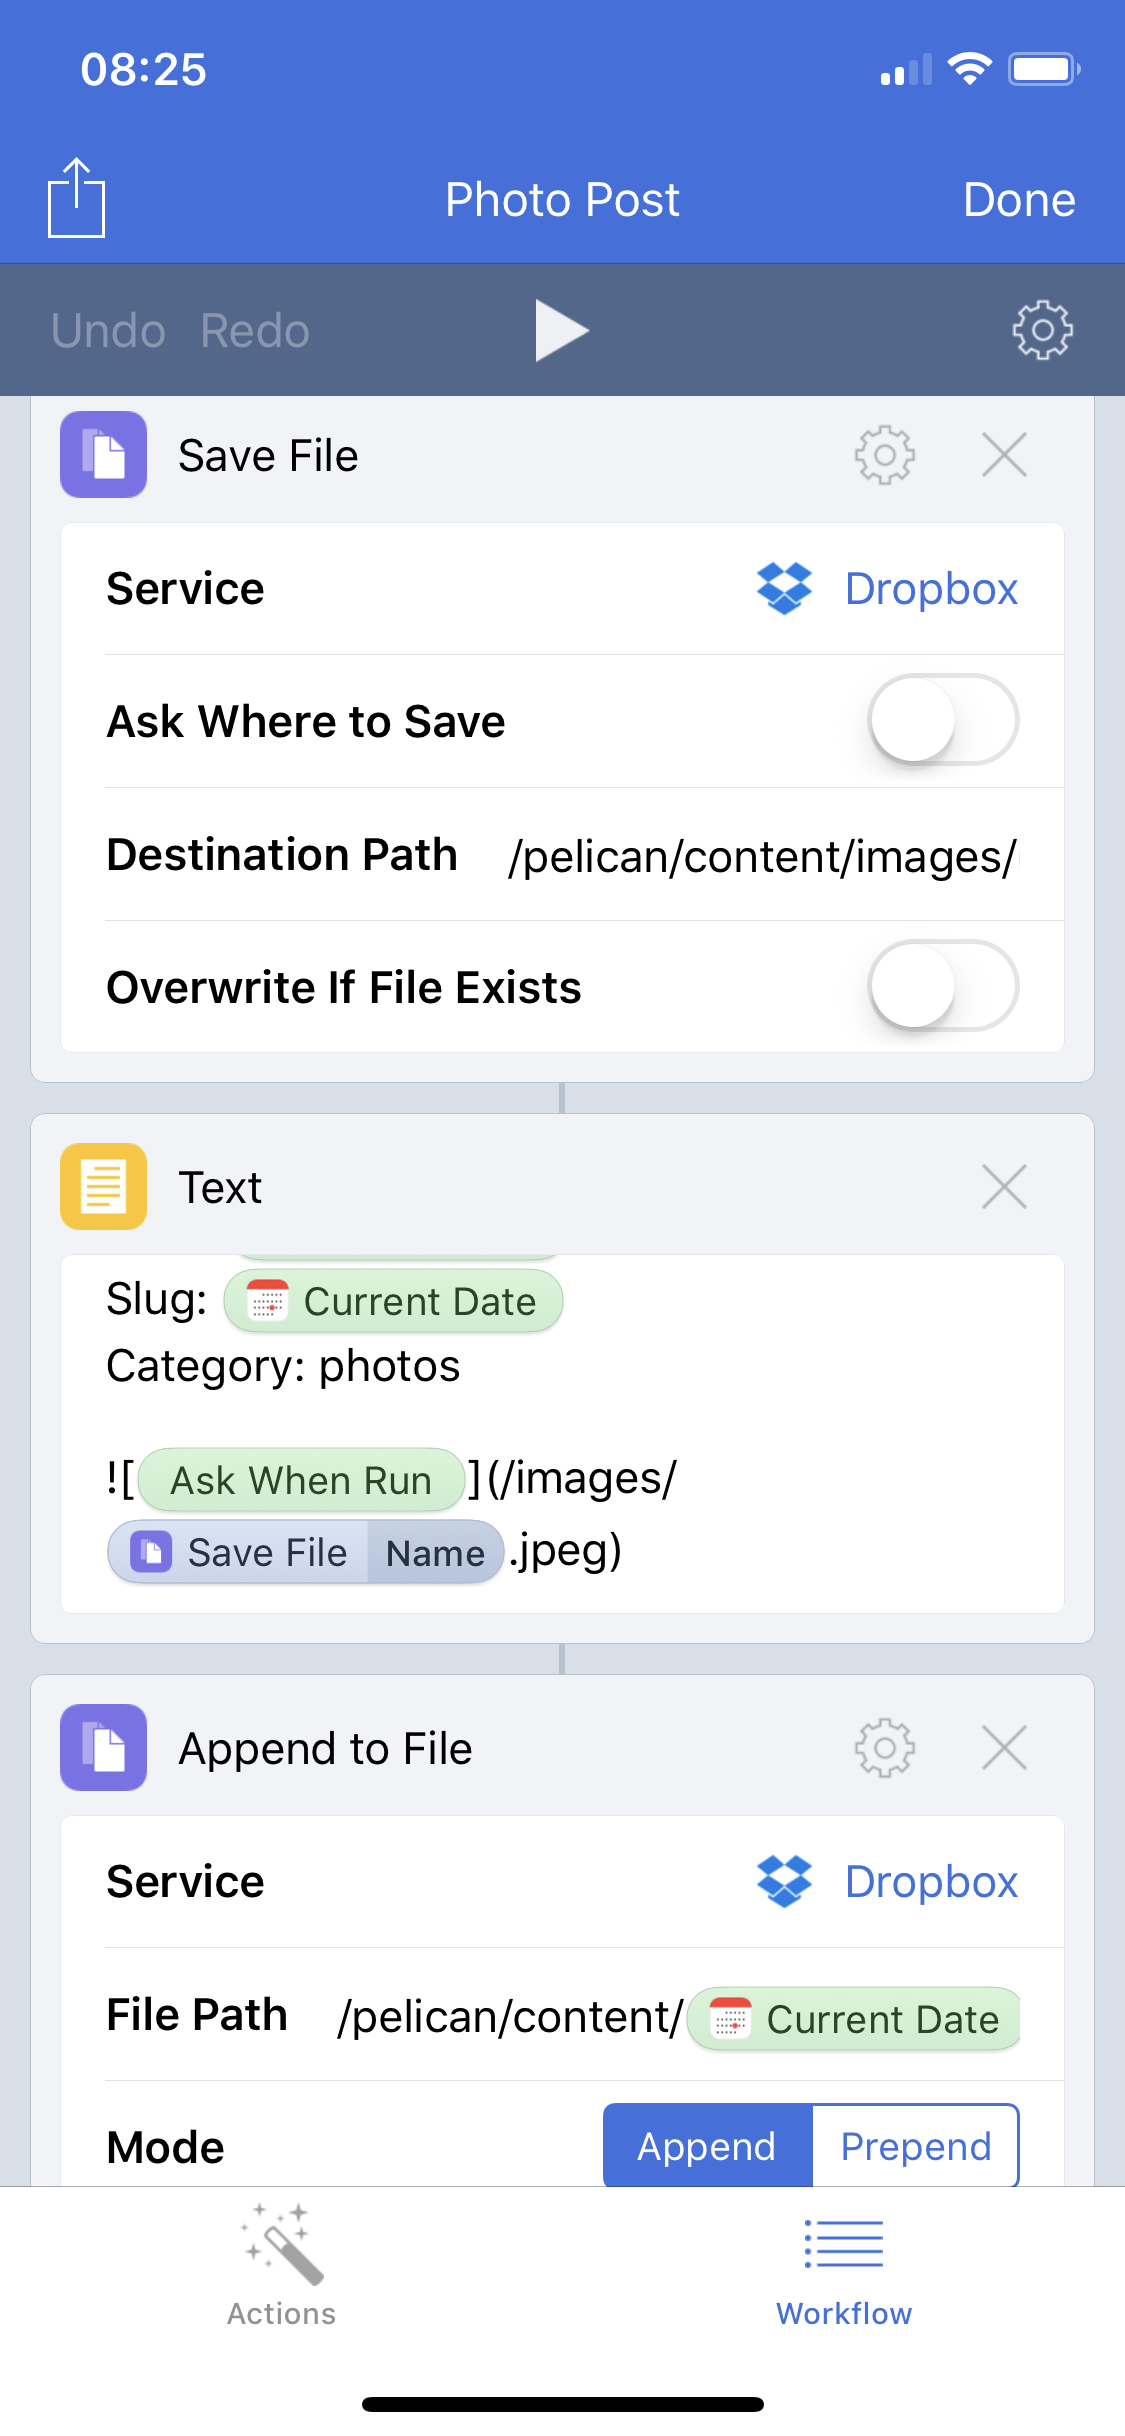This screenshot has height=2436, width=1125.
Task: Tap the Dropbox service selector in Append to File
Action: click(x=931, y=1880)
